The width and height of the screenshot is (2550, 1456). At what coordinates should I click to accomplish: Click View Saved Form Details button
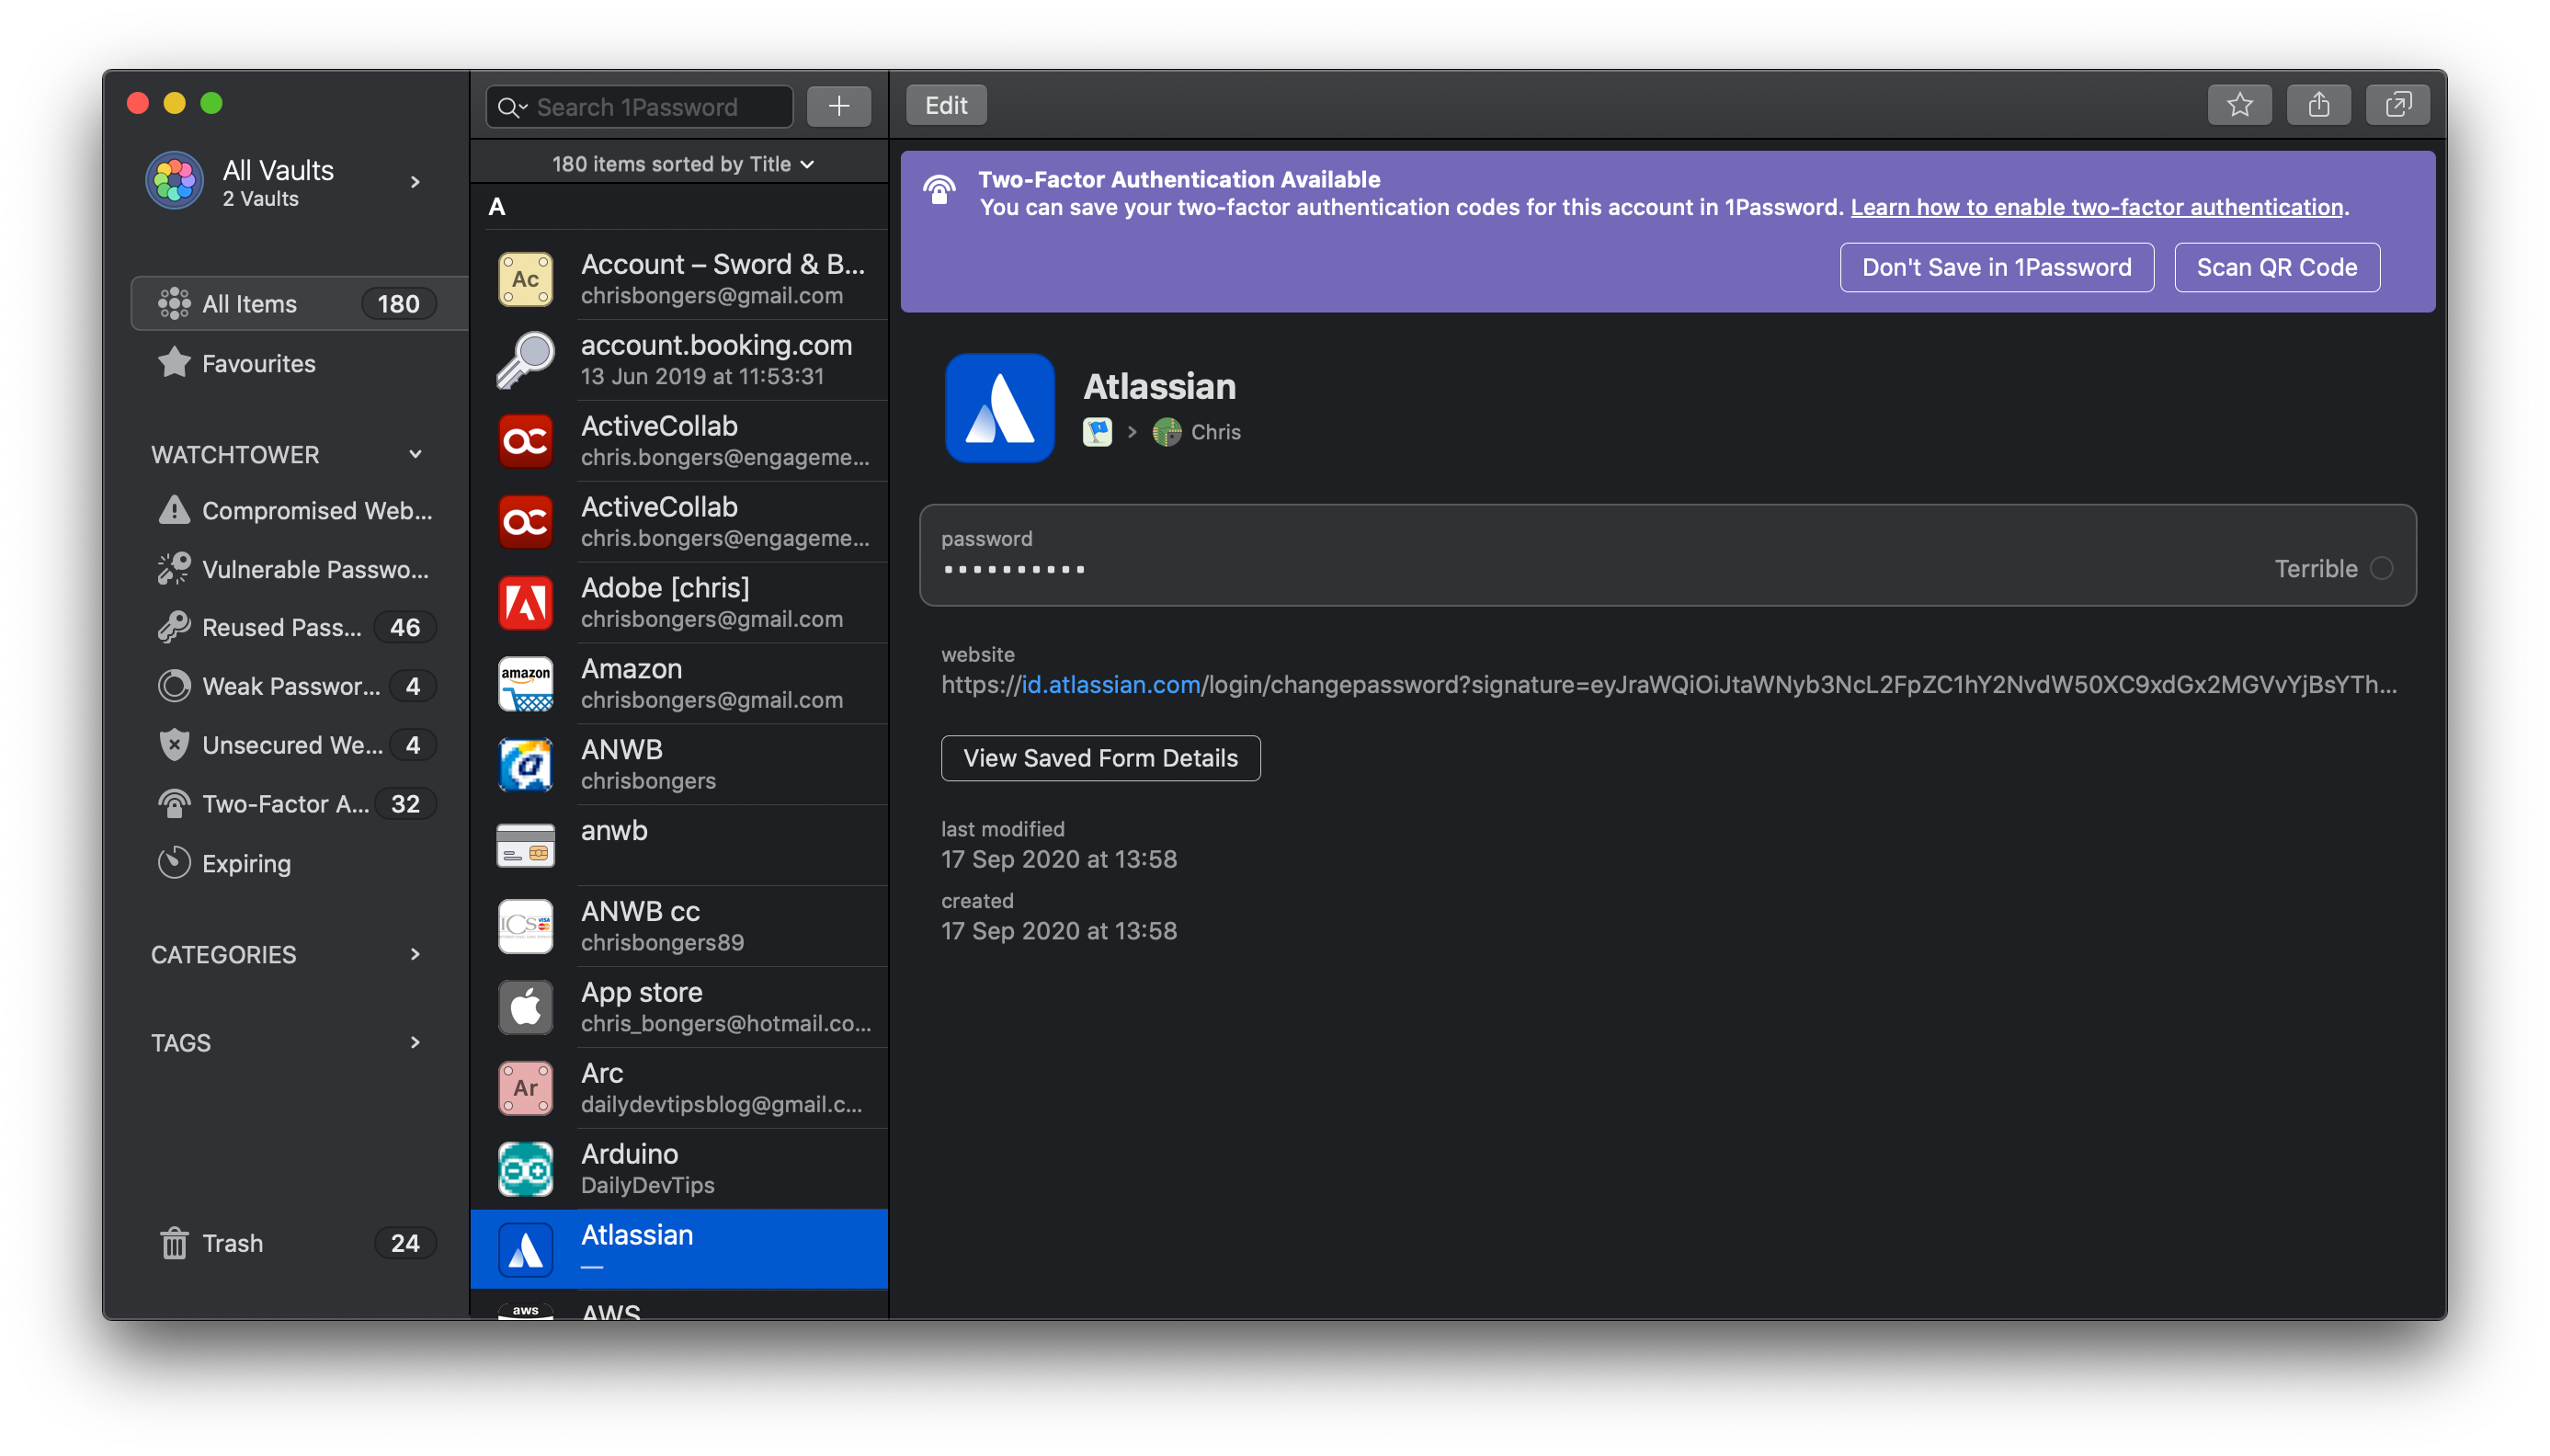coord(1100,758)
